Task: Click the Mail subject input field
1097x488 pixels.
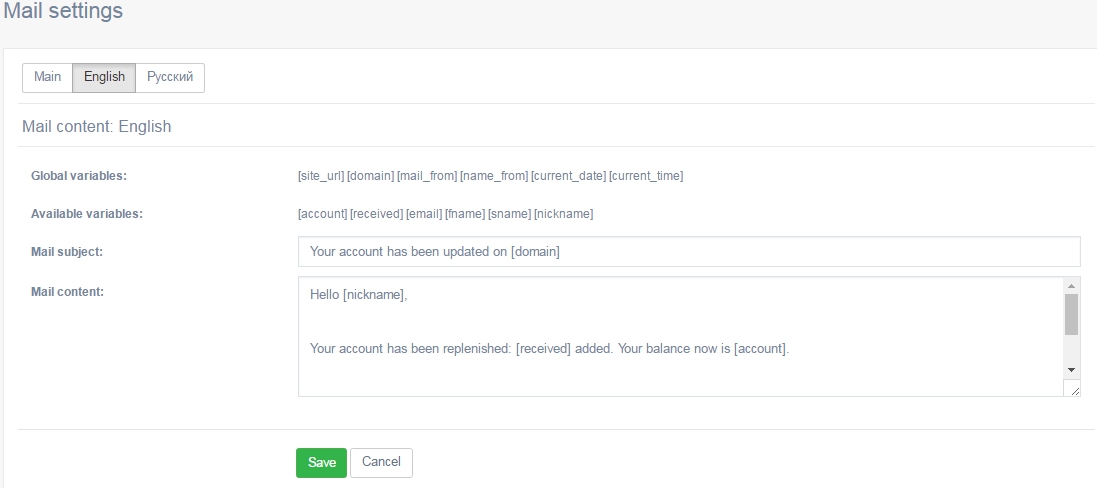Action: tap(689, 252)
